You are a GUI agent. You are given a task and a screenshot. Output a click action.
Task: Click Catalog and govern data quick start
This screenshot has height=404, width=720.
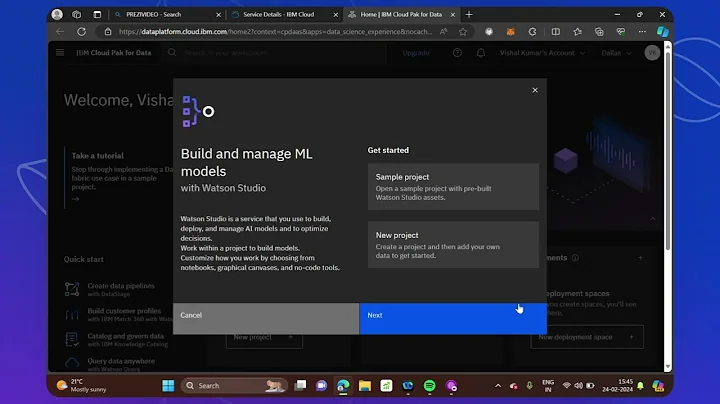click(117, 340)
